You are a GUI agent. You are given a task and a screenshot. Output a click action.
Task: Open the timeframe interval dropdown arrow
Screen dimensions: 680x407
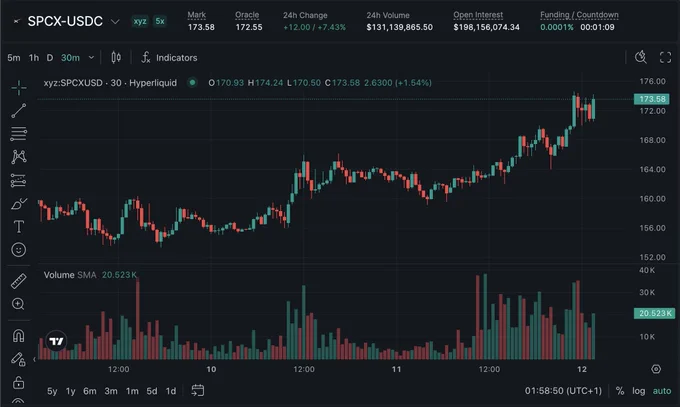[x=91, y=57]
